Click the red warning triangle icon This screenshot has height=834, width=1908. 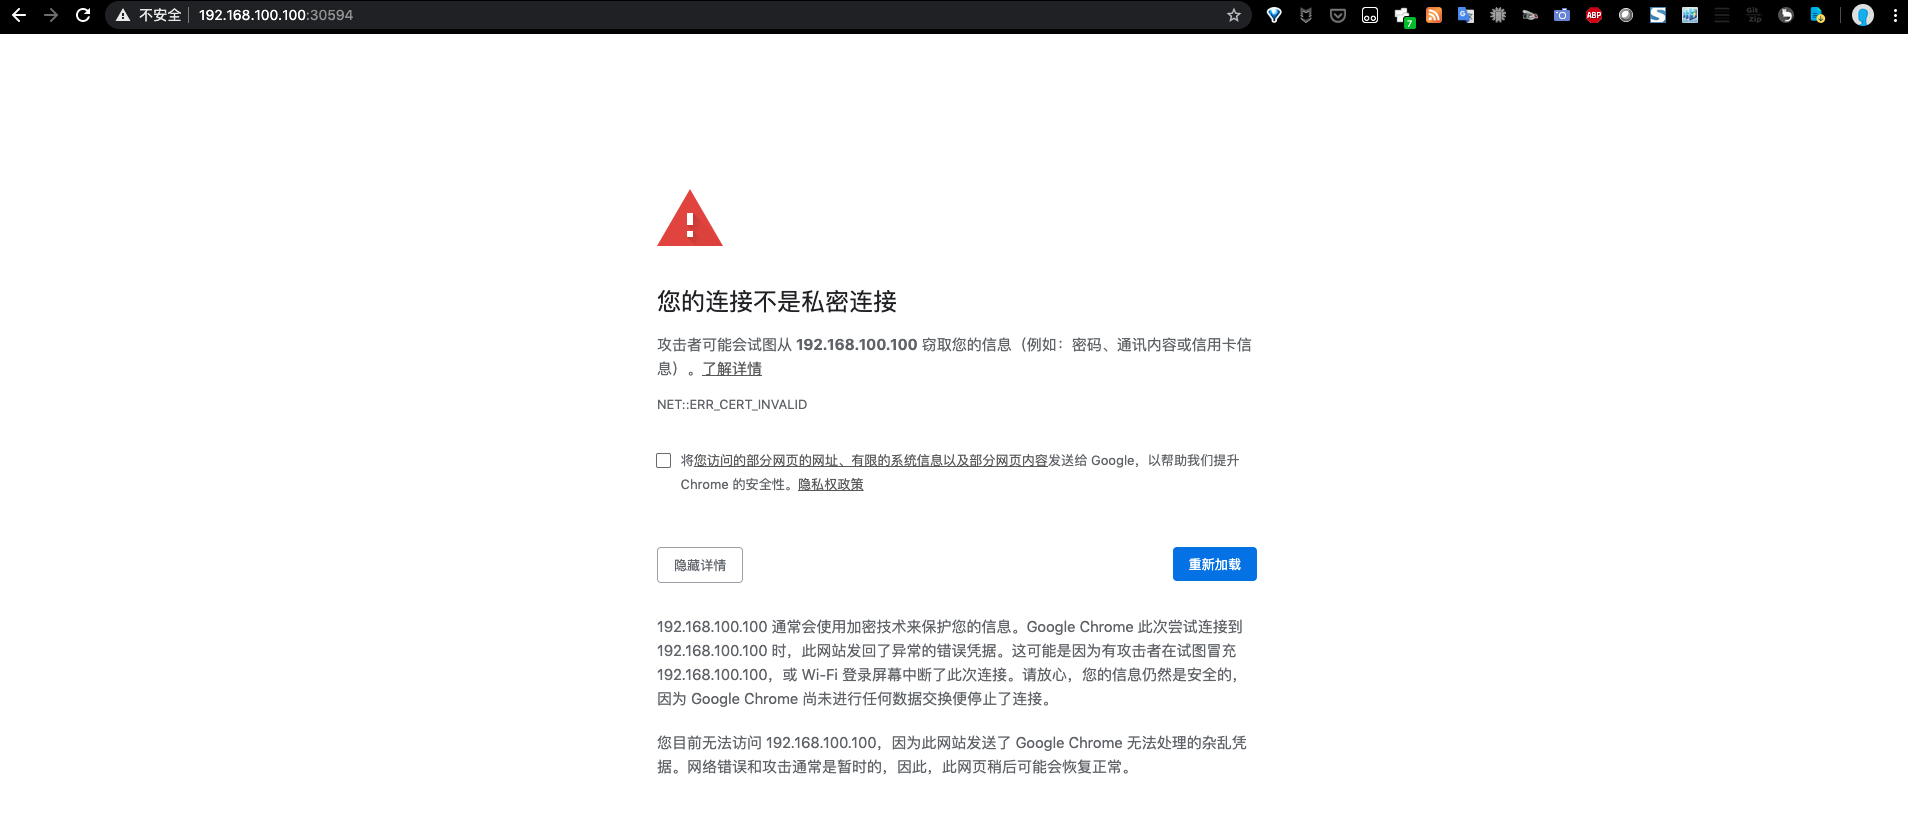(x=690, y=218)
